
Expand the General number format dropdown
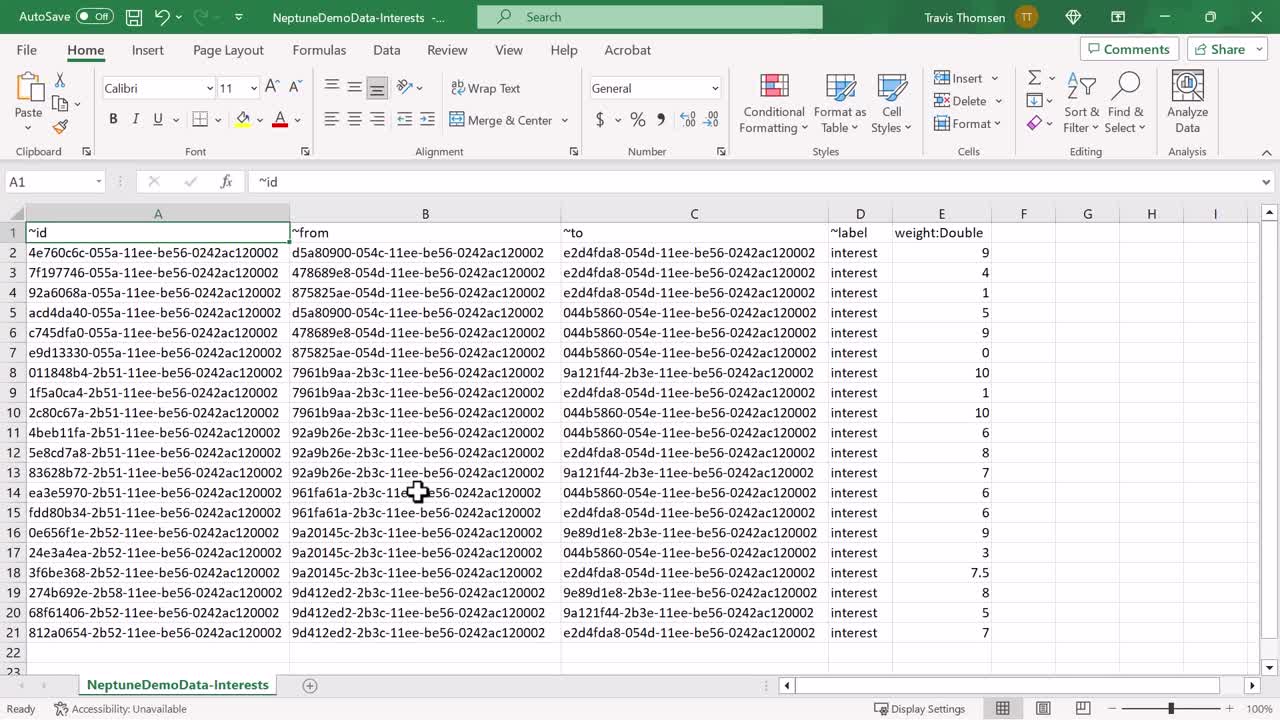tap(714, 88)
